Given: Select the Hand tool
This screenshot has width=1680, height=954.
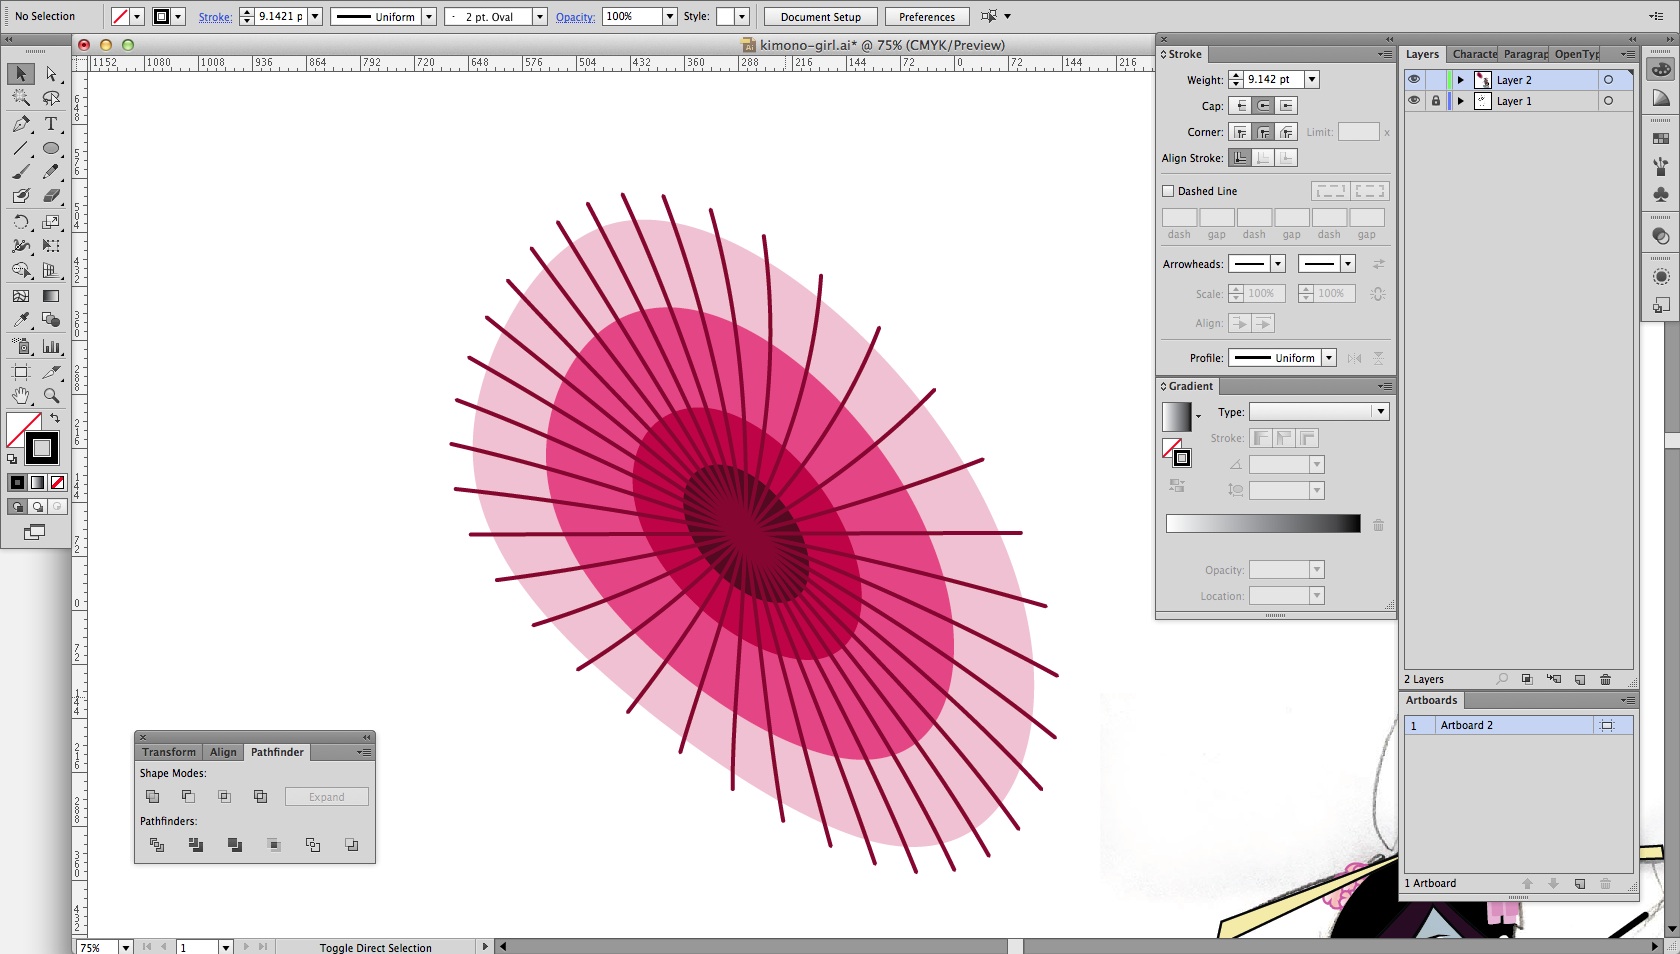Looking at the screenshot, I should click(21, 396).
